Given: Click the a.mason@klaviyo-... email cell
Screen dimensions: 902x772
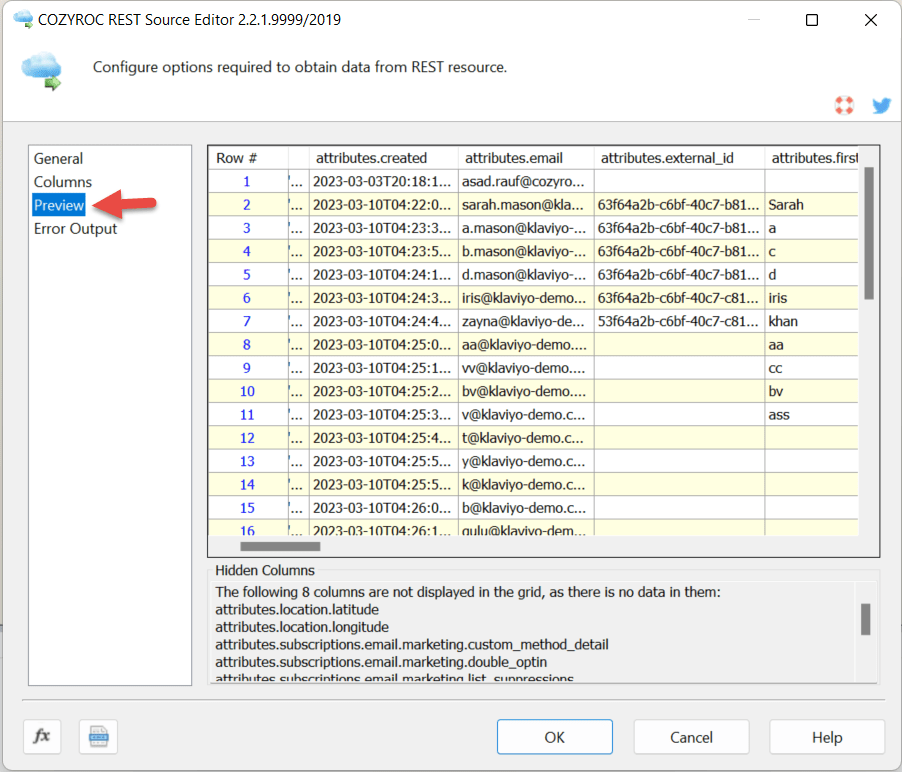Looking at the screenshot, I should coord(526,228).
